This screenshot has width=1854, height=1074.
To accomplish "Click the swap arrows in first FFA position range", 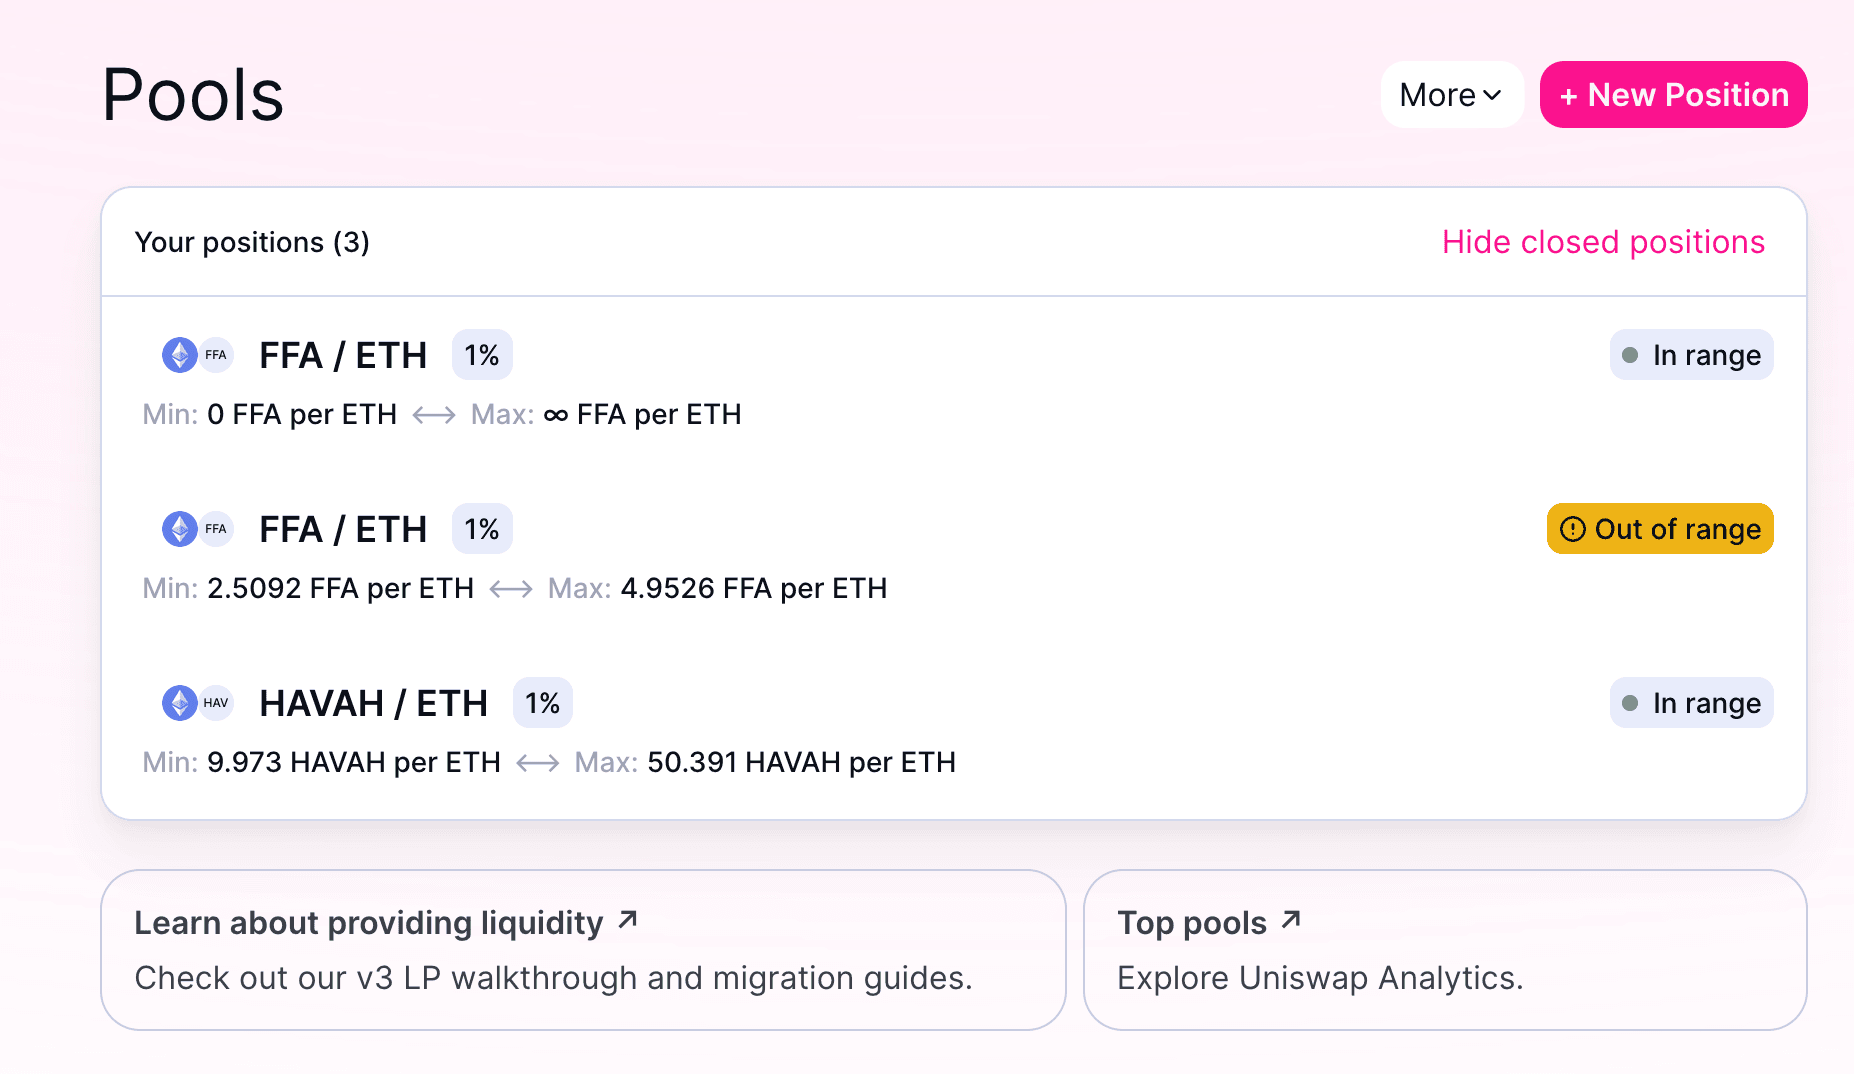I will click(434, 415).
